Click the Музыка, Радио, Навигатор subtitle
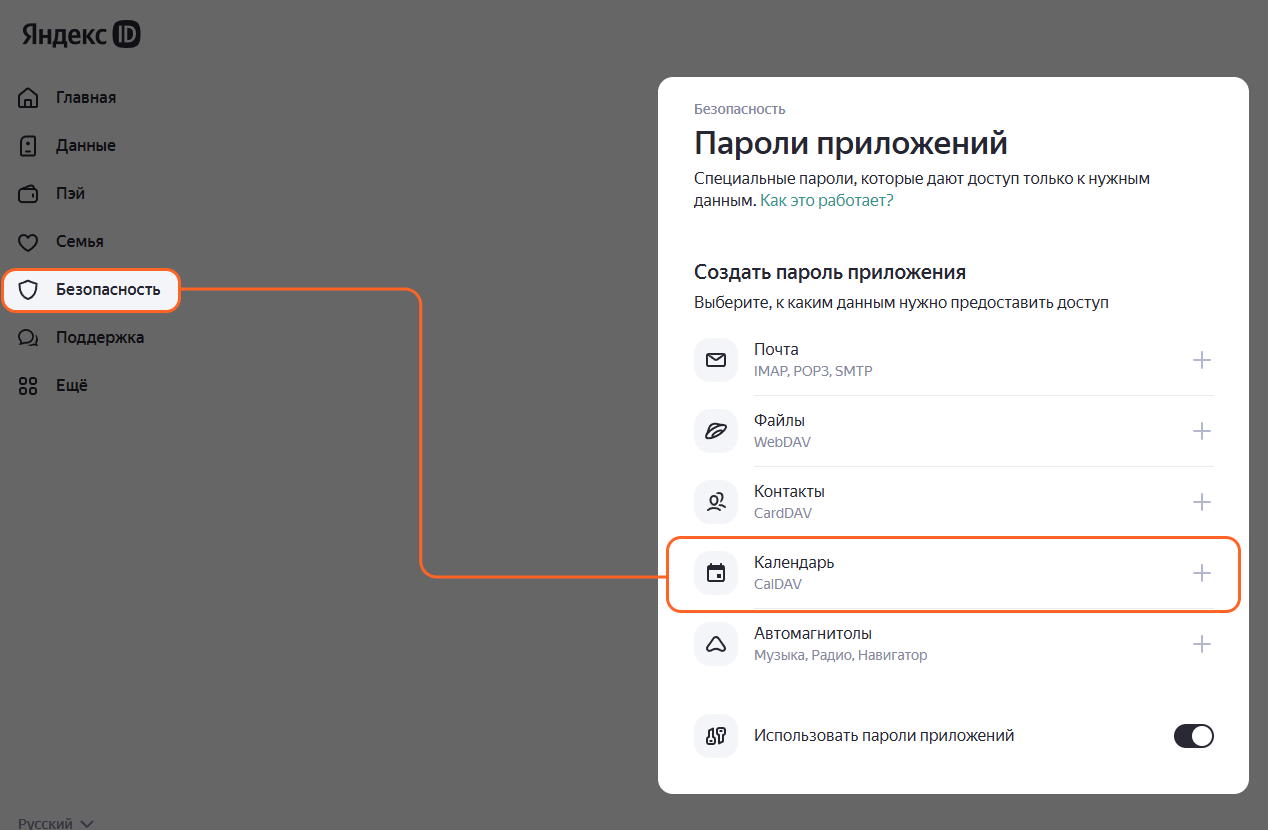Viewport: 1268px width, 830px height. 840,655
